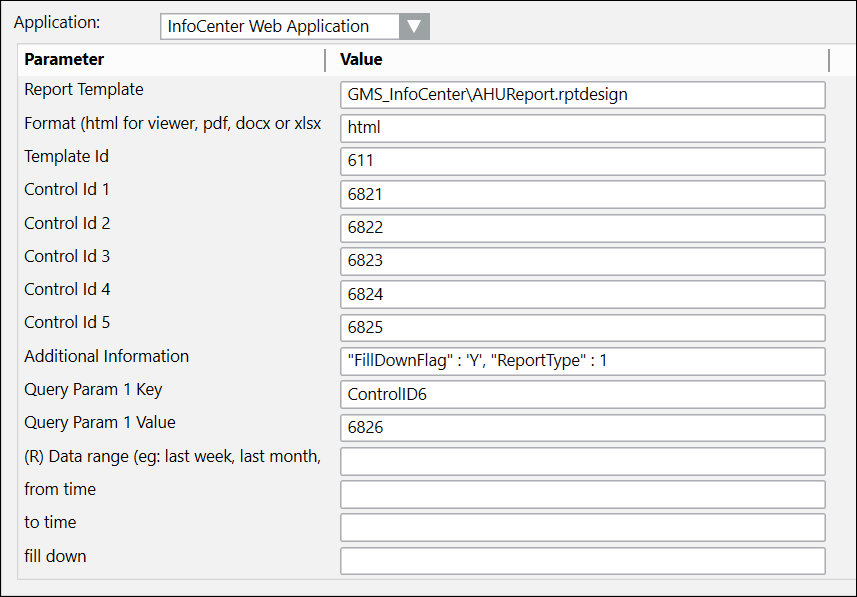Focus the Control Id 2 value field
857x597 pixels.
[582, 228]
